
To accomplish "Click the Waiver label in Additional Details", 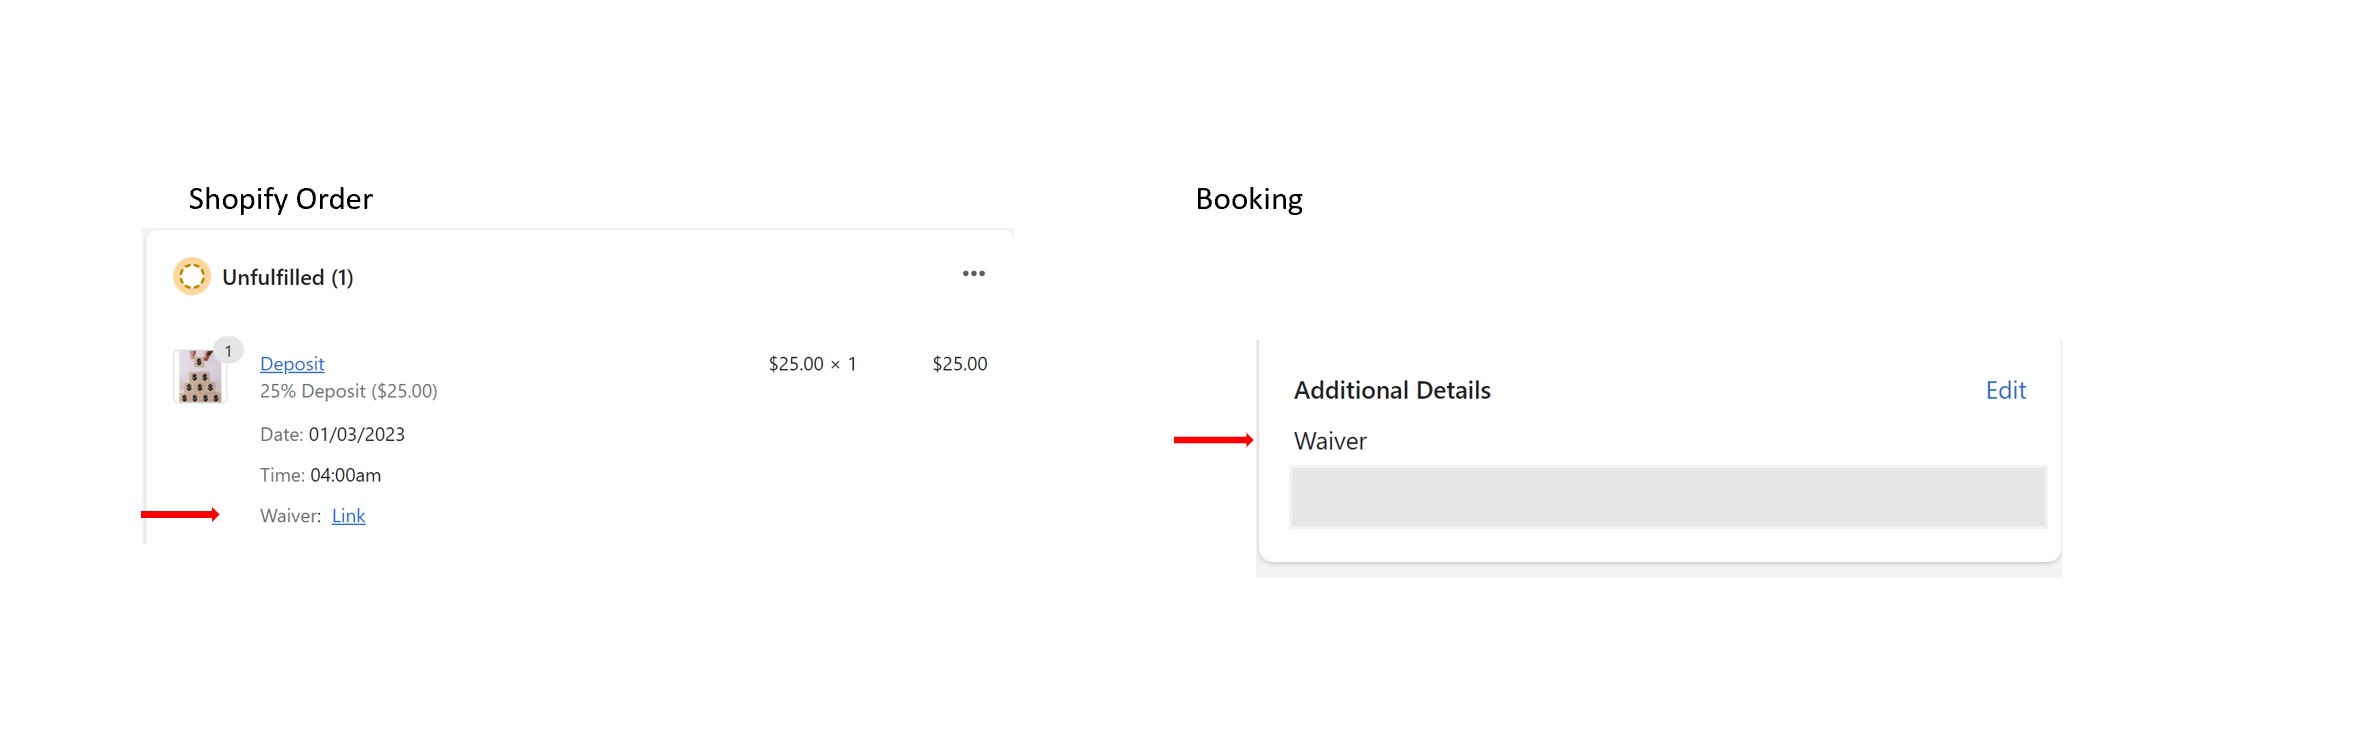I will tap(1330, 441).
